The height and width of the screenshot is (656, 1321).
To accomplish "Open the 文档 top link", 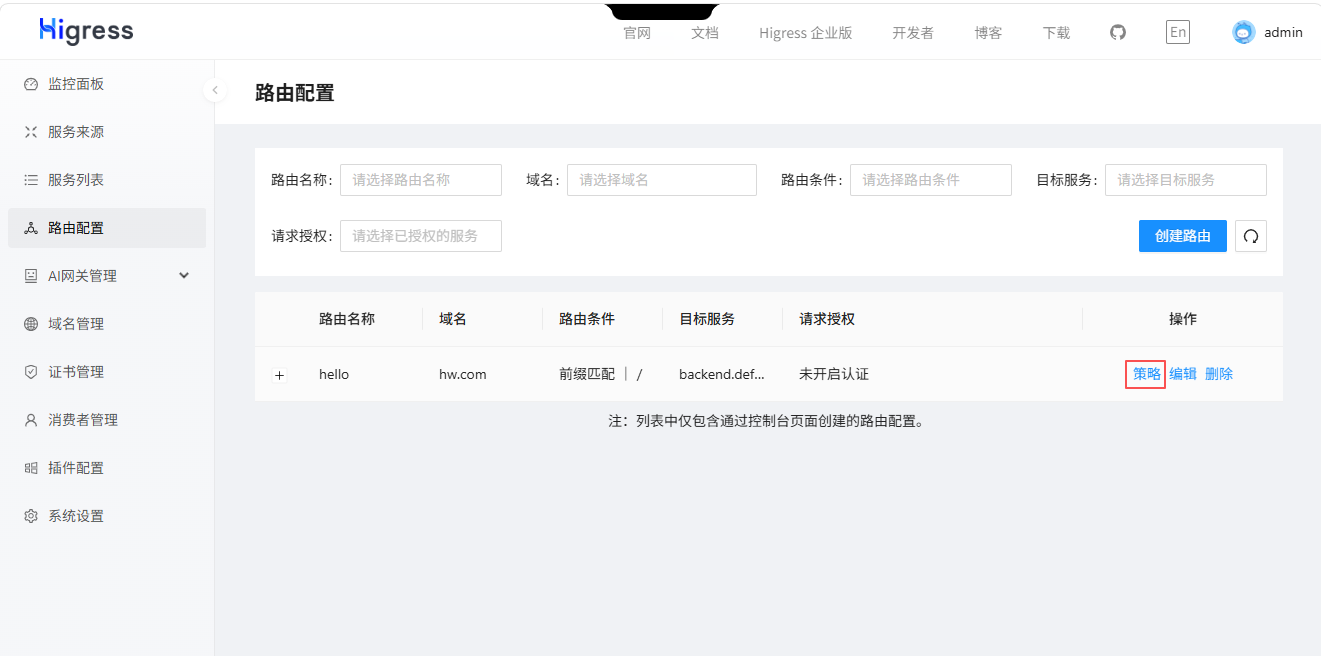I will (x=705, y=33).
